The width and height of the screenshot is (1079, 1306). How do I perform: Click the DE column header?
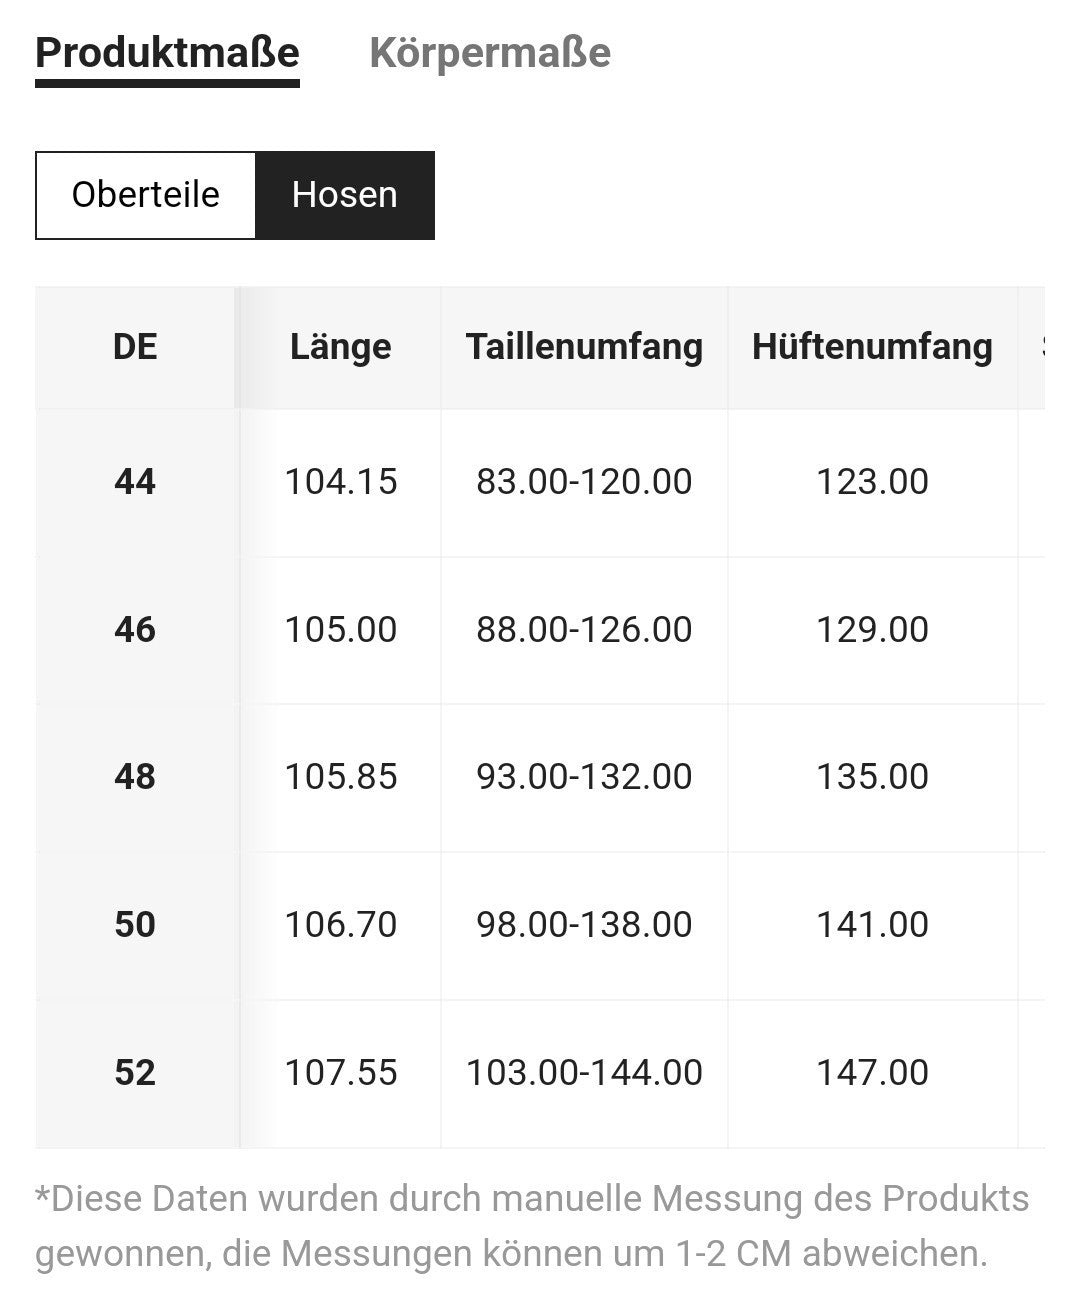(135, 347)
